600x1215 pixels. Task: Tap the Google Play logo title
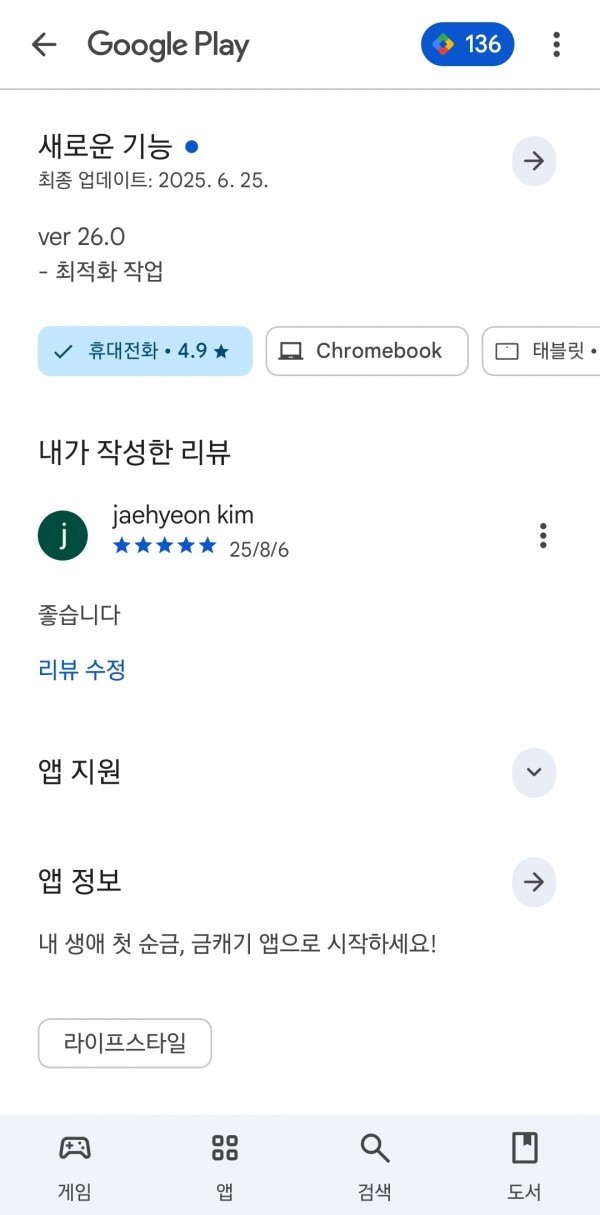[x=168, y=45]
